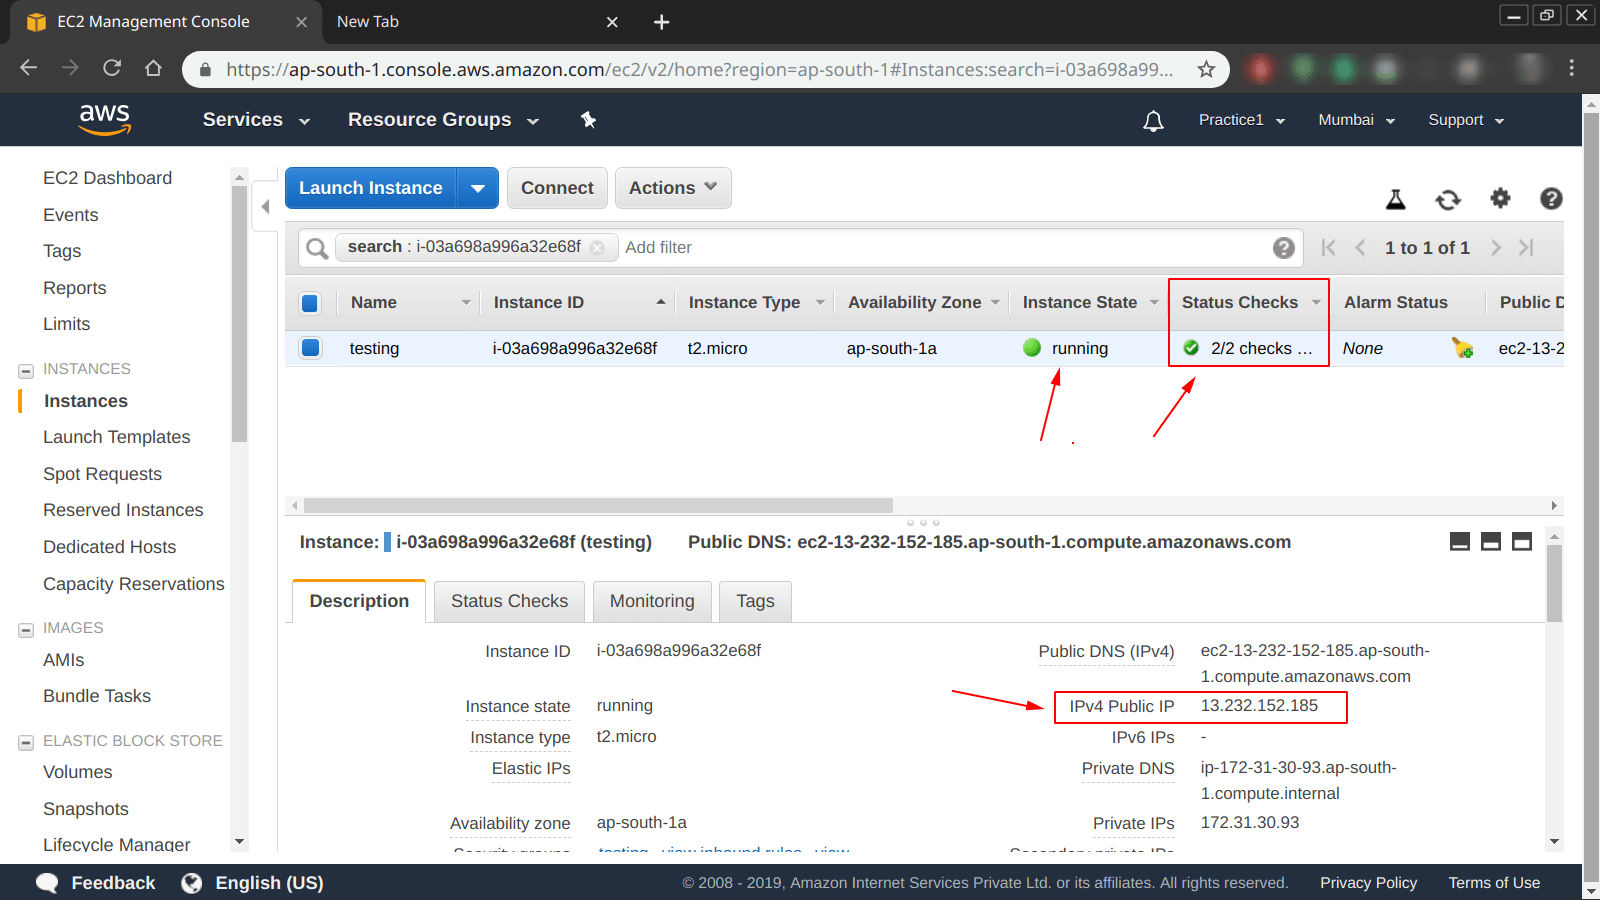
Task: Click the AWS logo
Action: coord(105,119)
